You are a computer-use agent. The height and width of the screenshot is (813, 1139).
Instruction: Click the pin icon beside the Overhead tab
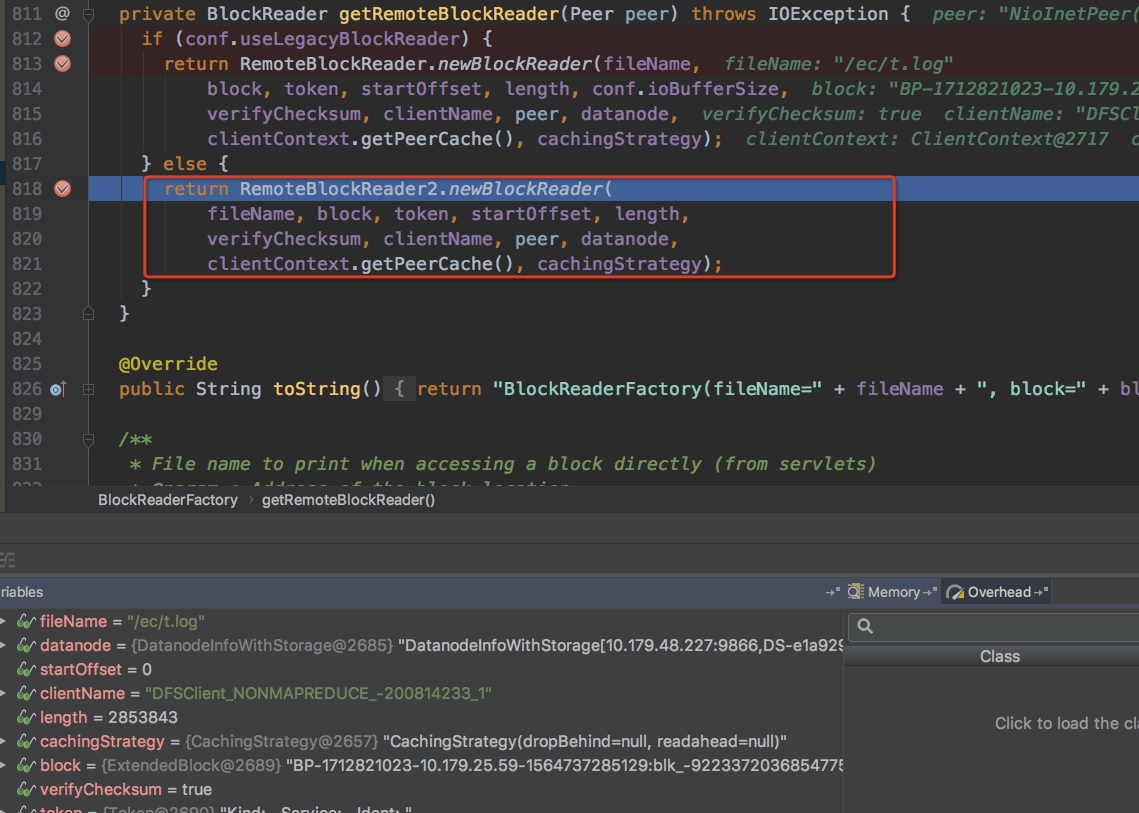(x=1041, y=592)
